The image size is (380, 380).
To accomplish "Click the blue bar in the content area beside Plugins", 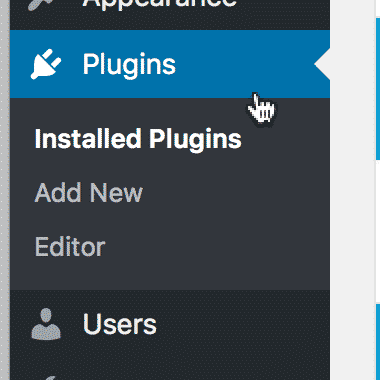I will tap(378, 89).
